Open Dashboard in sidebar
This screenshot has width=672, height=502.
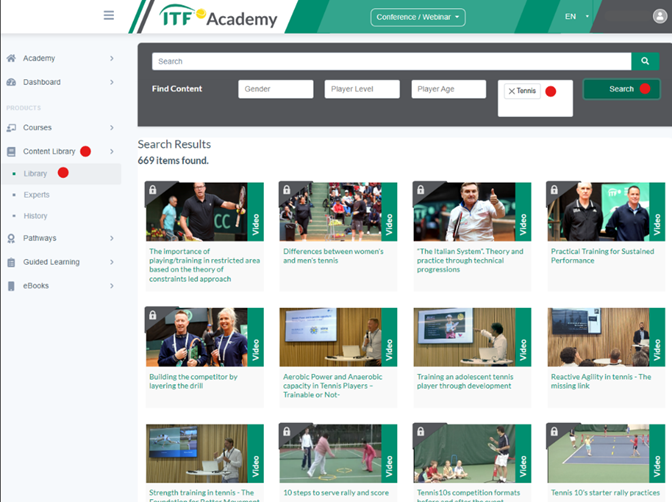pyautogui.click(x=42, y=82)
